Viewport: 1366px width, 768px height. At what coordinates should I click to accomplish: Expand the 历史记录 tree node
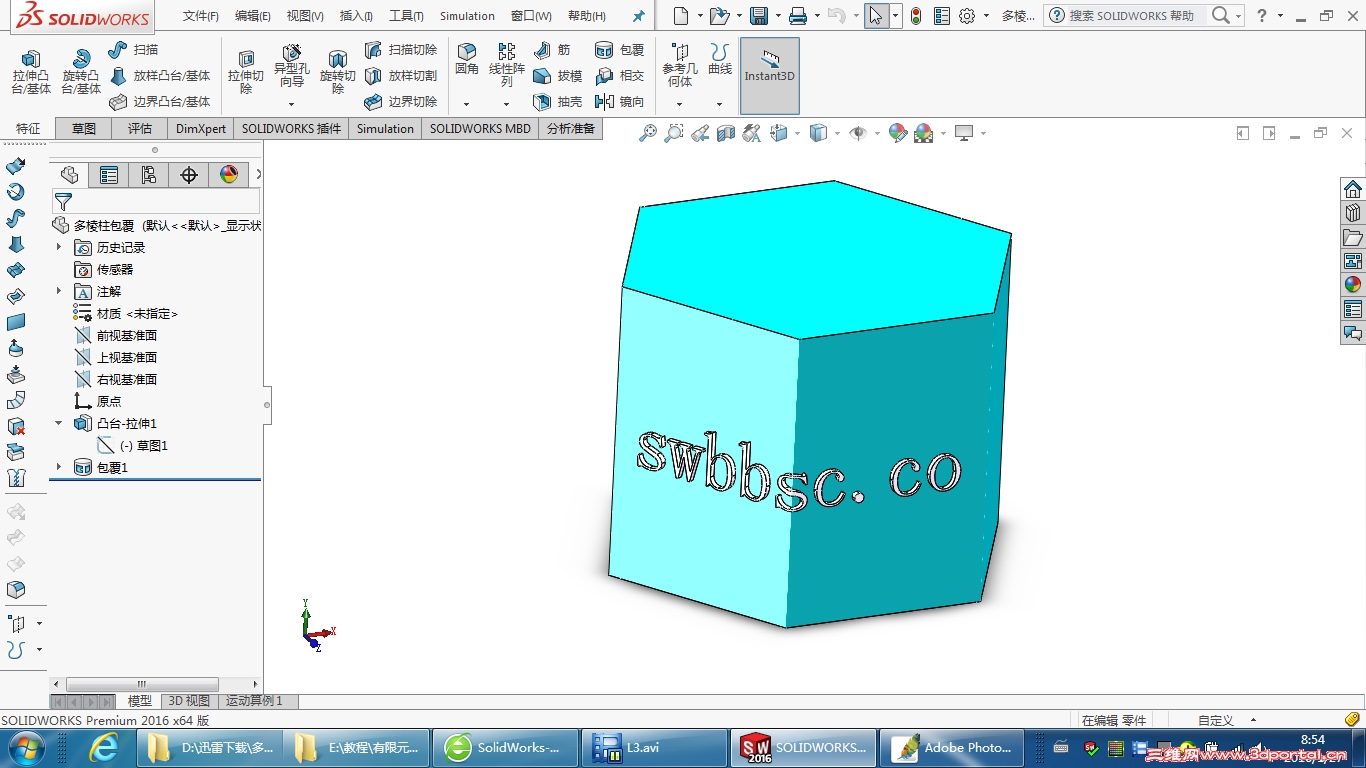(x=59, y=247)
